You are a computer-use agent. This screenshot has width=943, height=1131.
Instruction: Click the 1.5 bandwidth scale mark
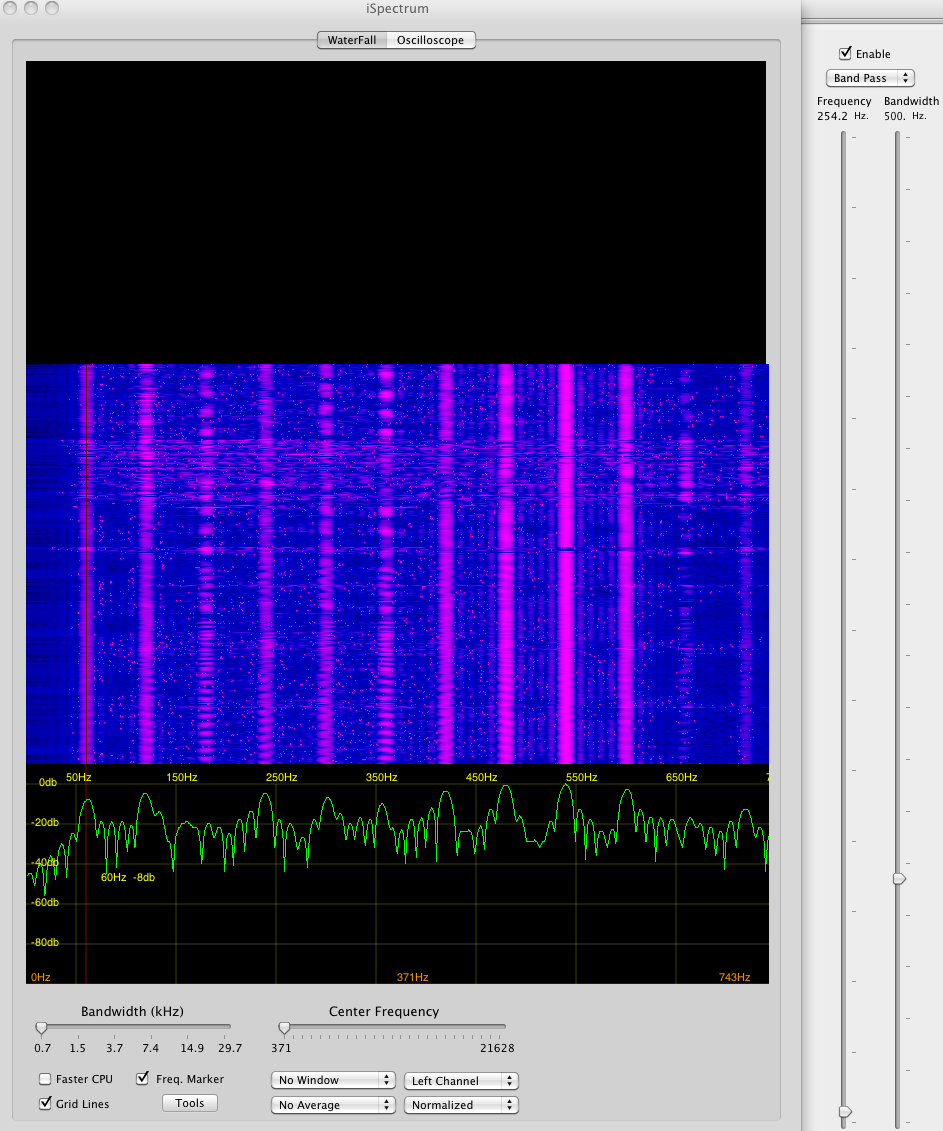click(77, 1048)
